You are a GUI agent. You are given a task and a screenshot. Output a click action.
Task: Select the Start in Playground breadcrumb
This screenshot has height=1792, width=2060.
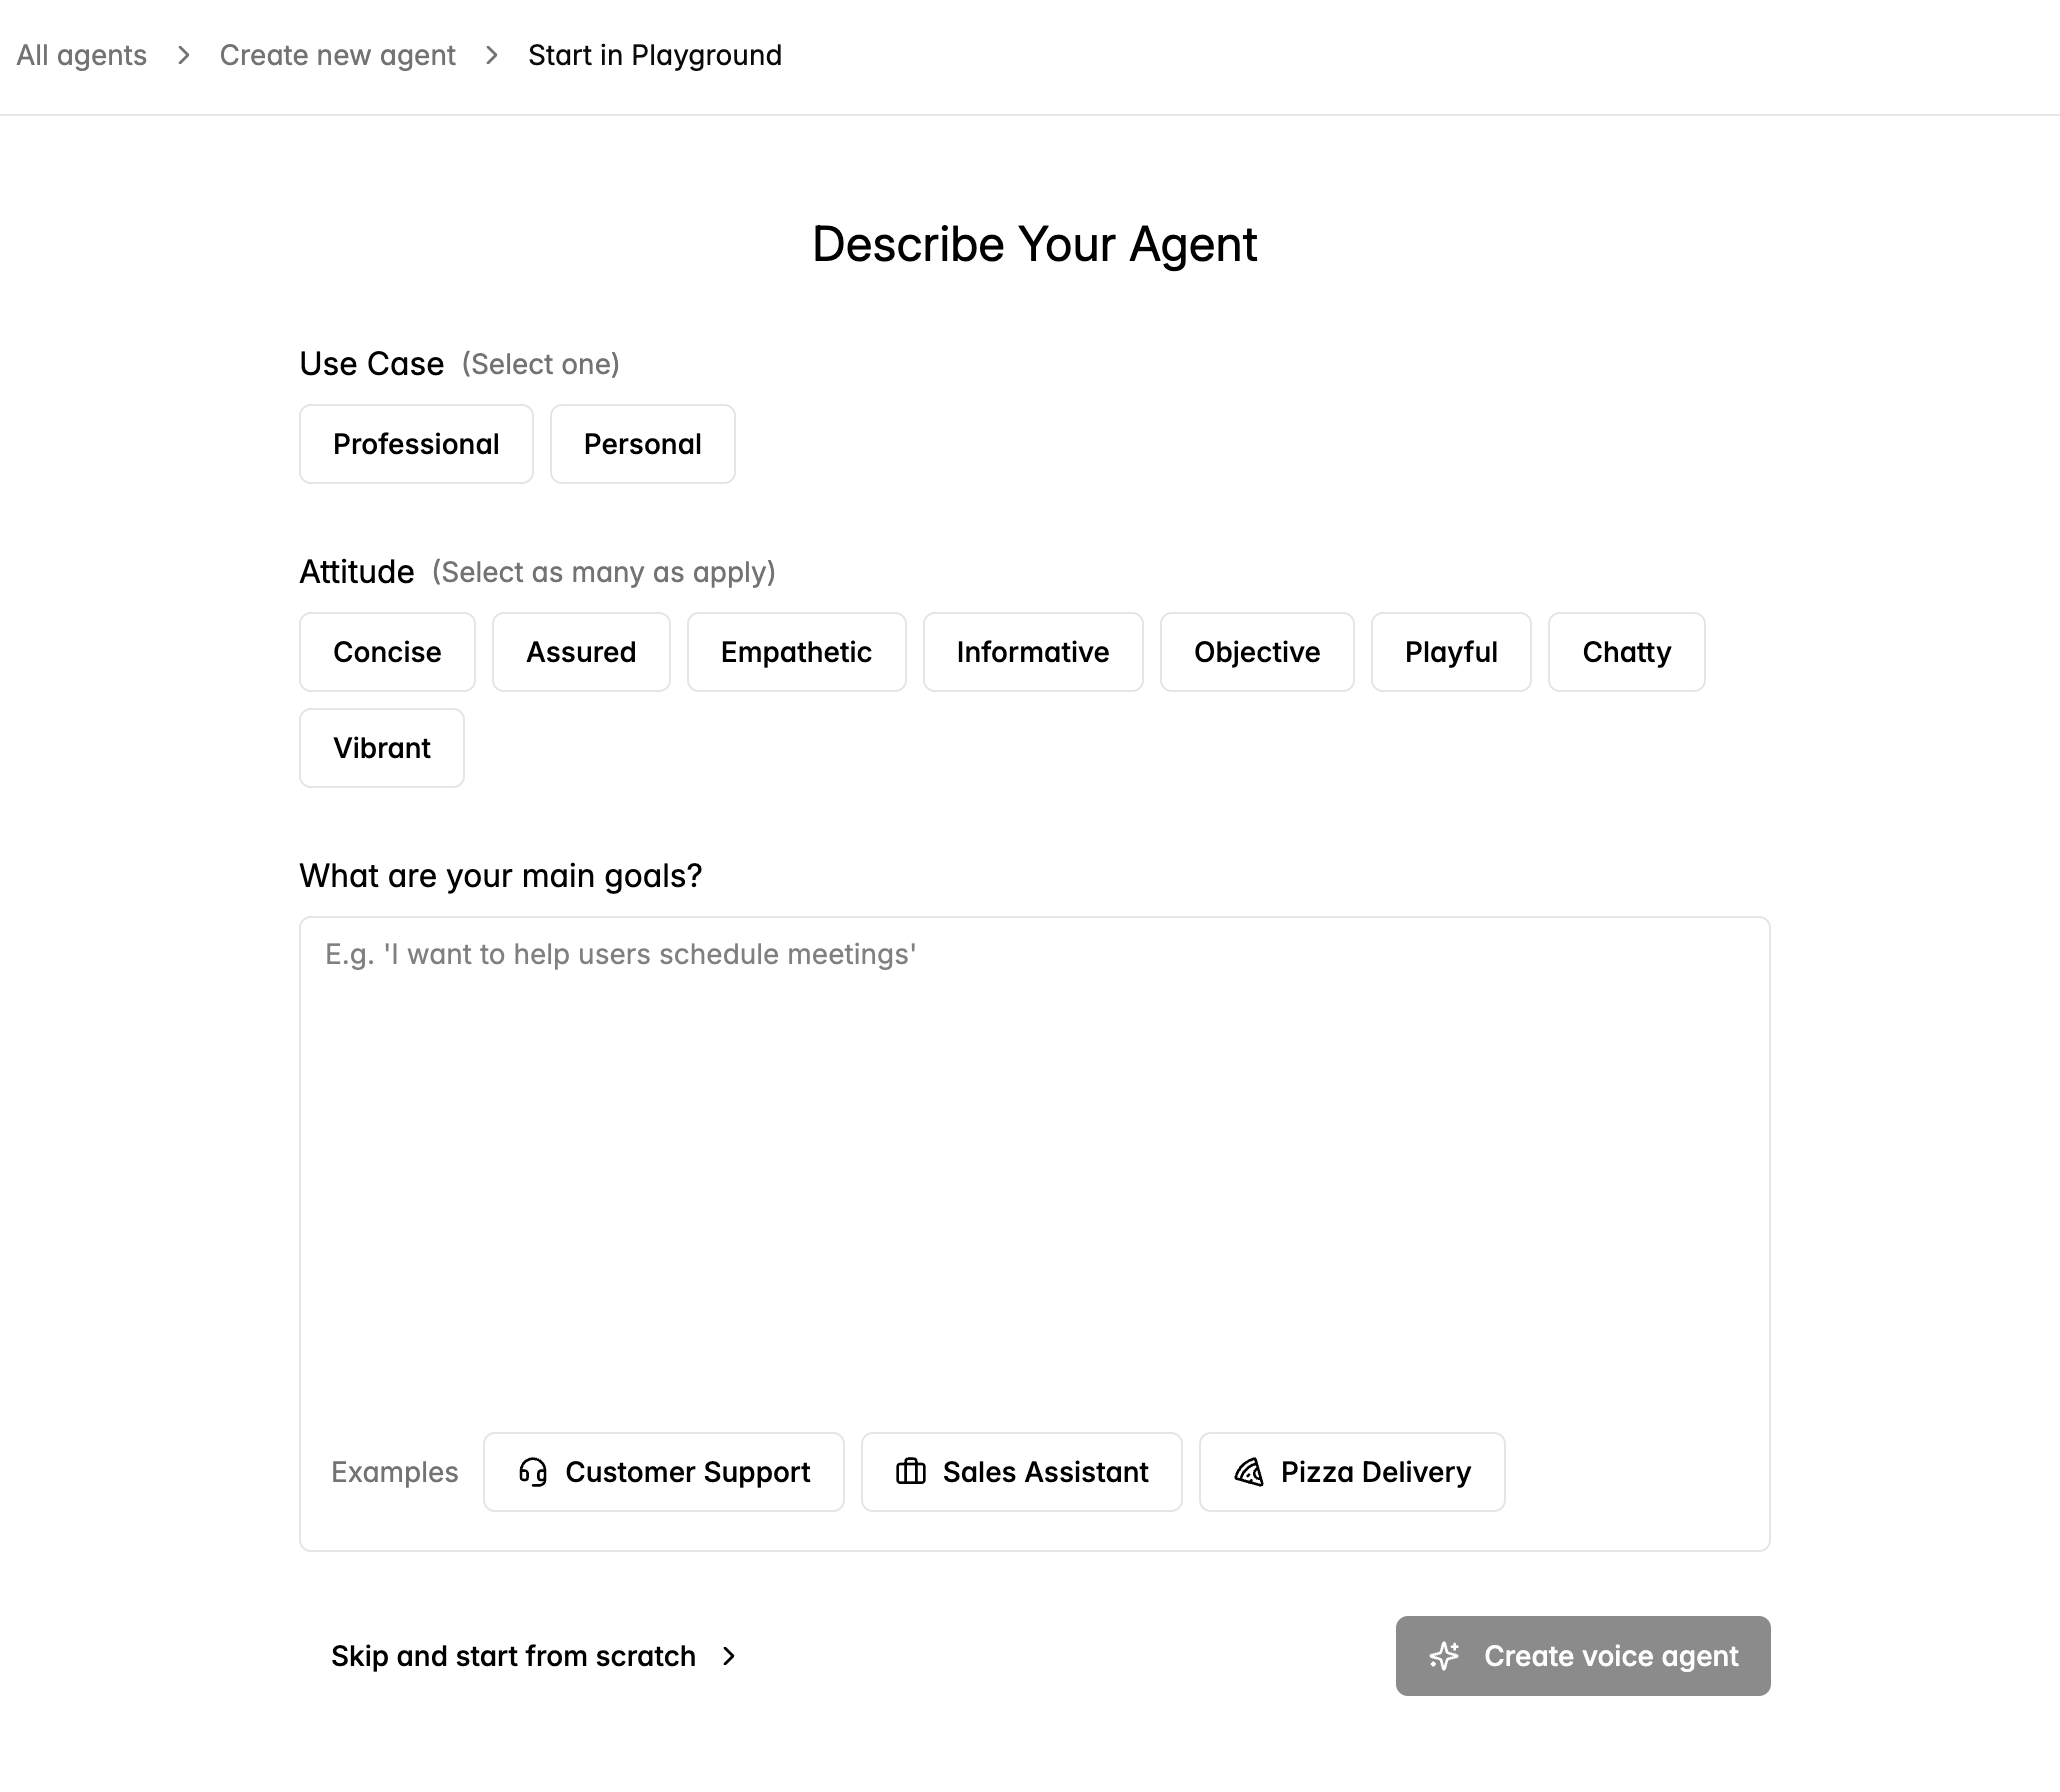coord(655,56)
